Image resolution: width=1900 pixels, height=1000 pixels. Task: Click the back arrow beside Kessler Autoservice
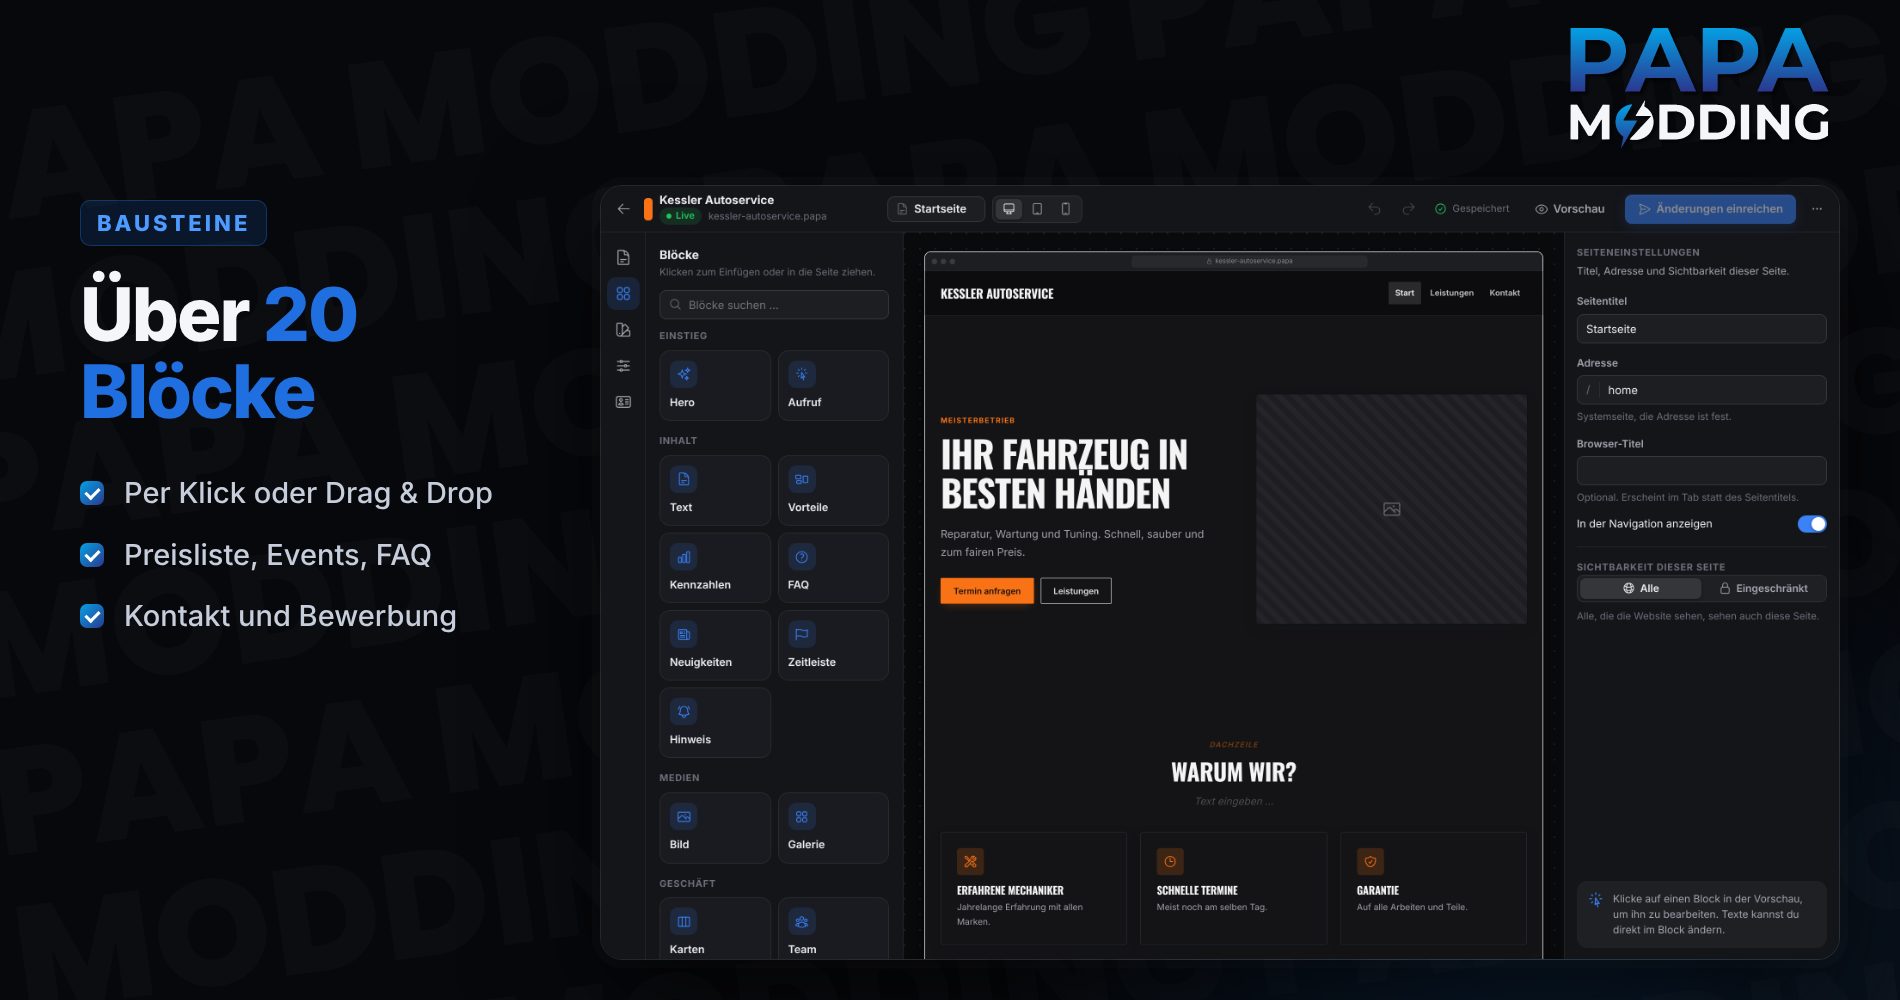[x=623, y=209]
